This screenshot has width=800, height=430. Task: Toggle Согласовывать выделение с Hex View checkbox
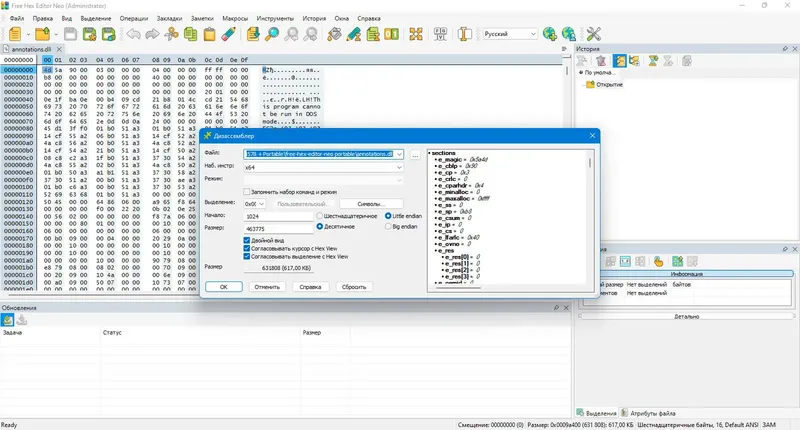(x=247, y=257)
